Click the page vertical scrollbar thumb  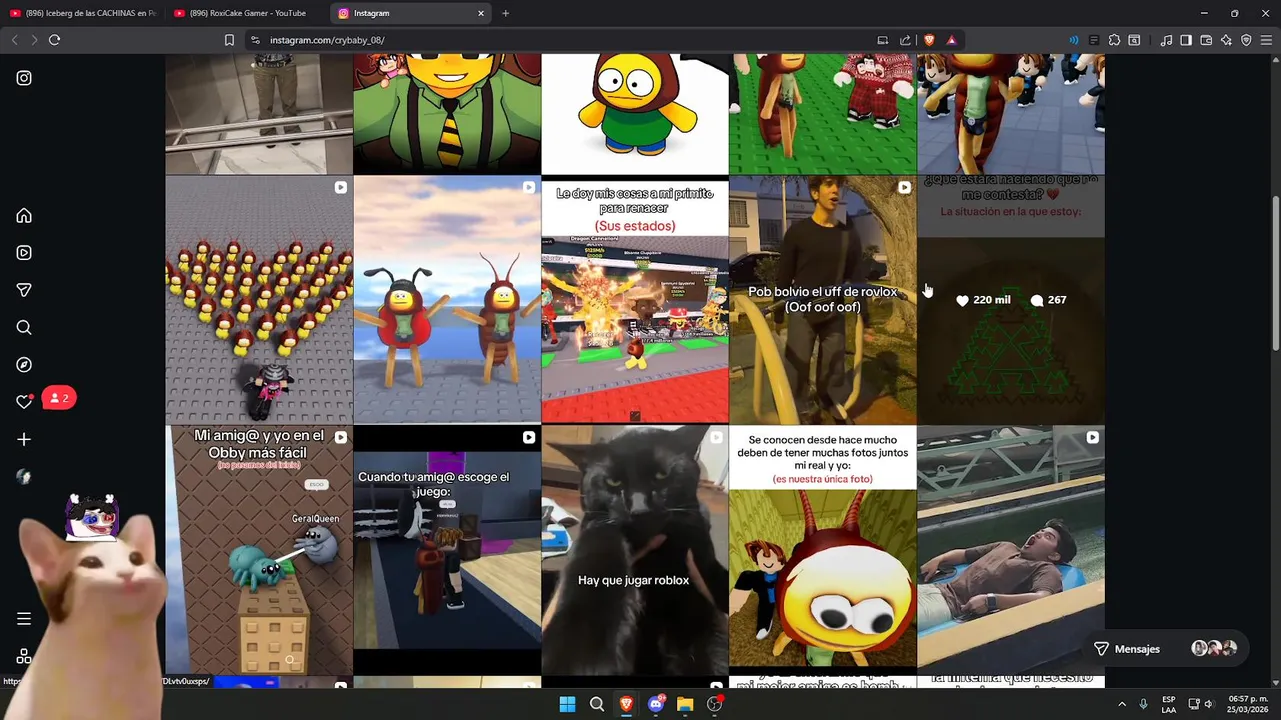1275,272
